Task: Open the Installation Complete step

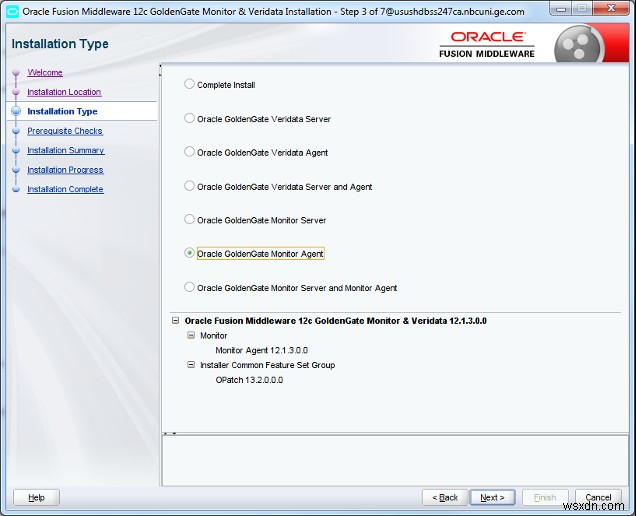Action: pos(65,189)
